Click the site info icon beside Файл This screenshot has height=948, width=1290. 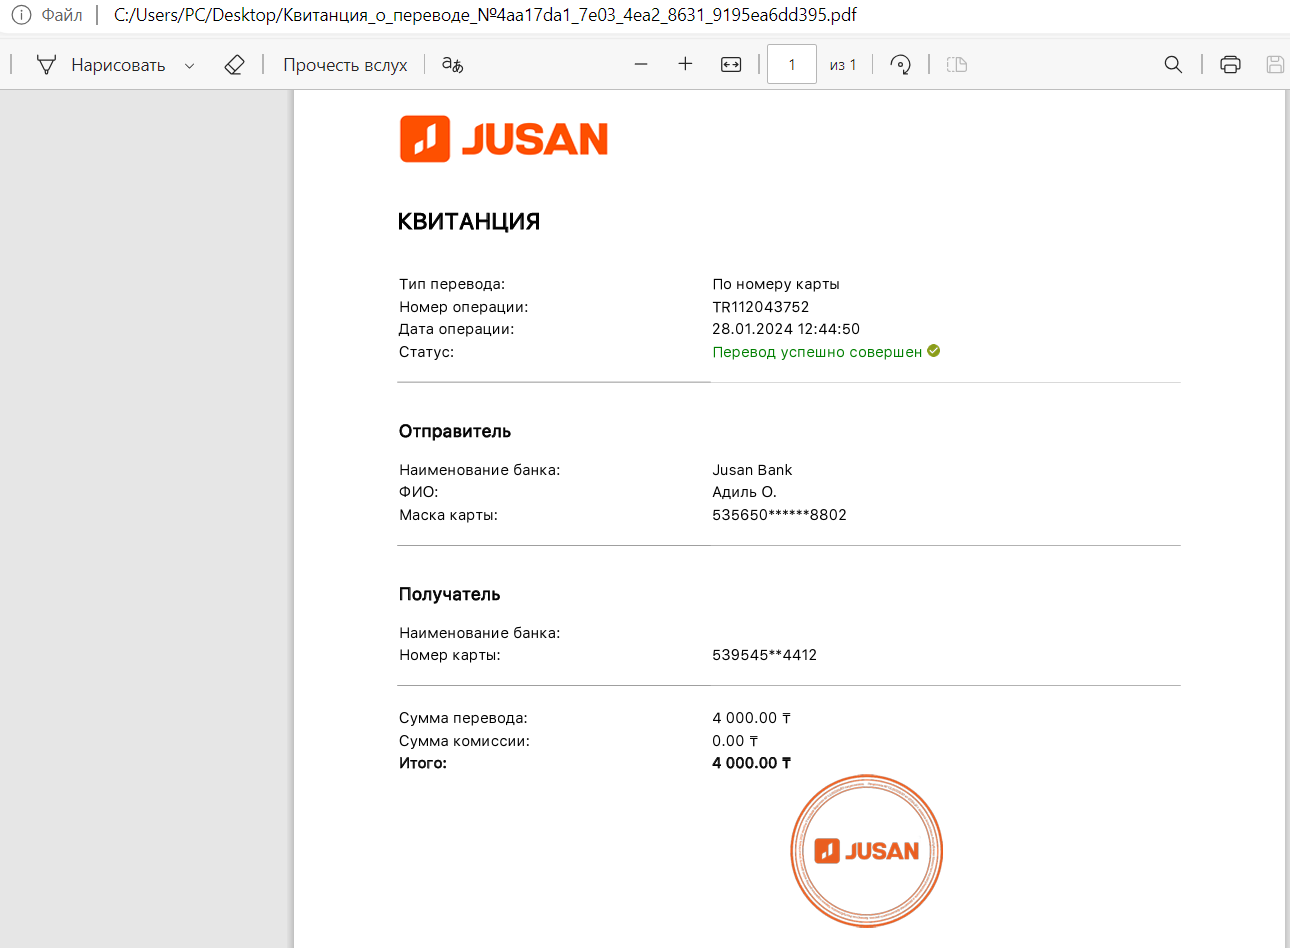tap(21, 15)
